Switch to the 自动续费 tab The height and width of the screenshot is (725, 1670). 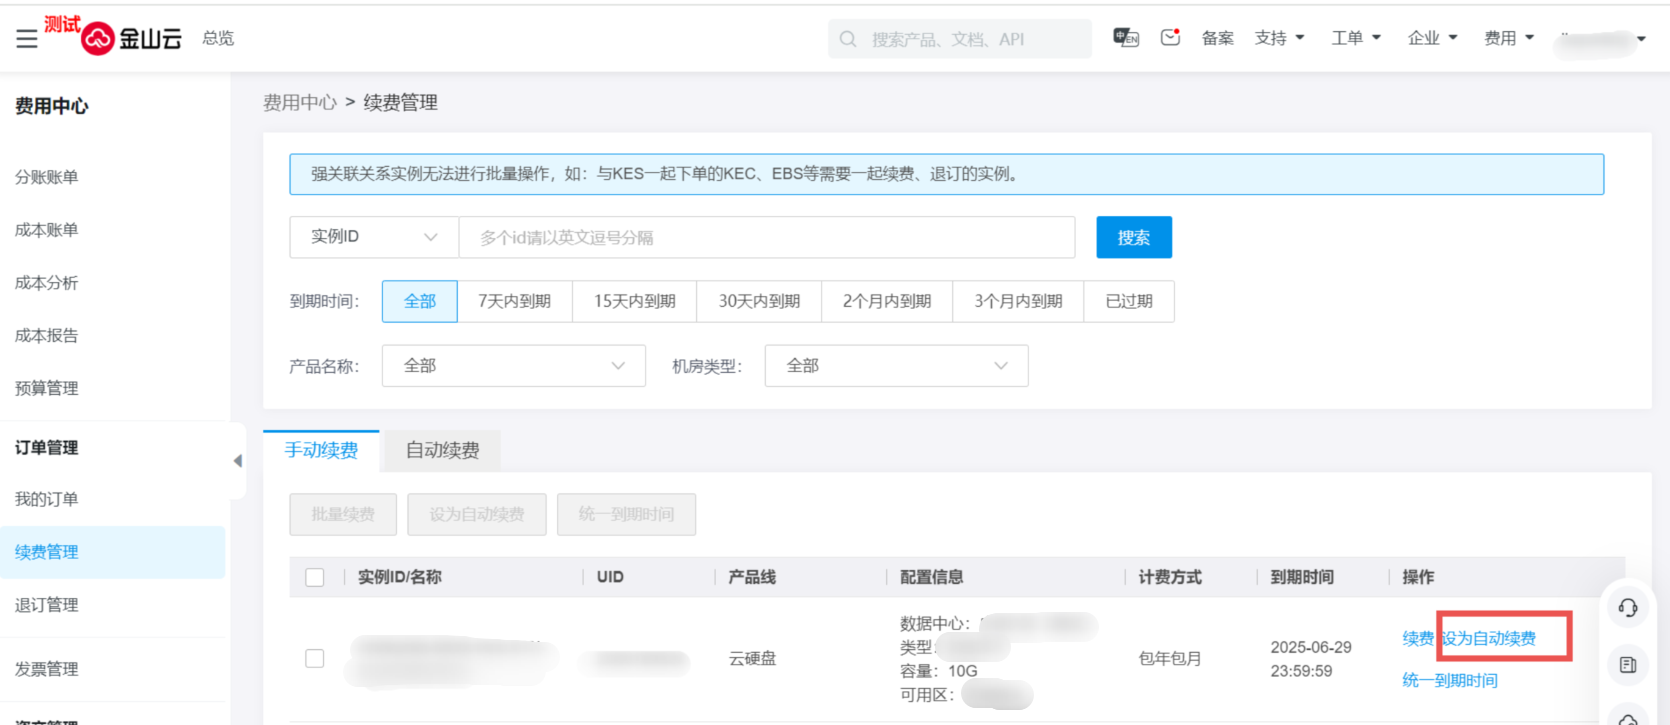[x=442, y=451]
